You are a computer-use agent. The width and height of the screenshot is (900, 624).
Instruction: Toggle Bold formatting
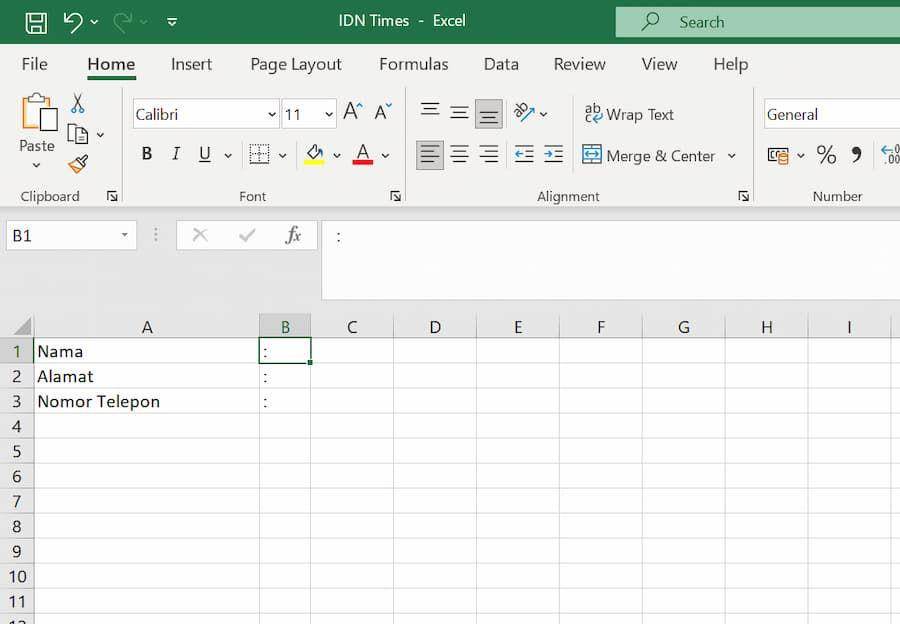point(147,154)
